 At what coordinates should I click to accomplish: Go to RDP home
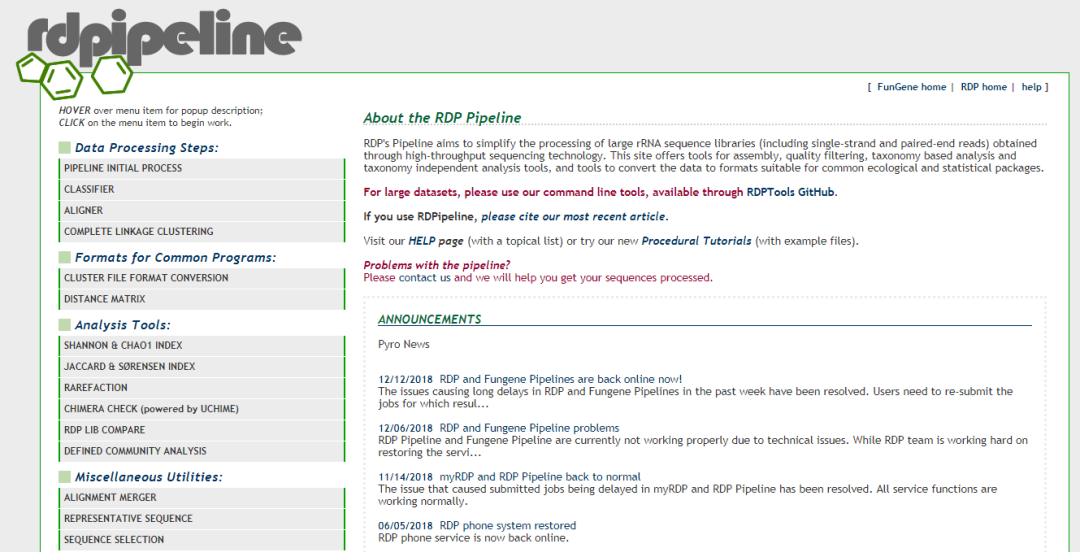pos(984,87)
